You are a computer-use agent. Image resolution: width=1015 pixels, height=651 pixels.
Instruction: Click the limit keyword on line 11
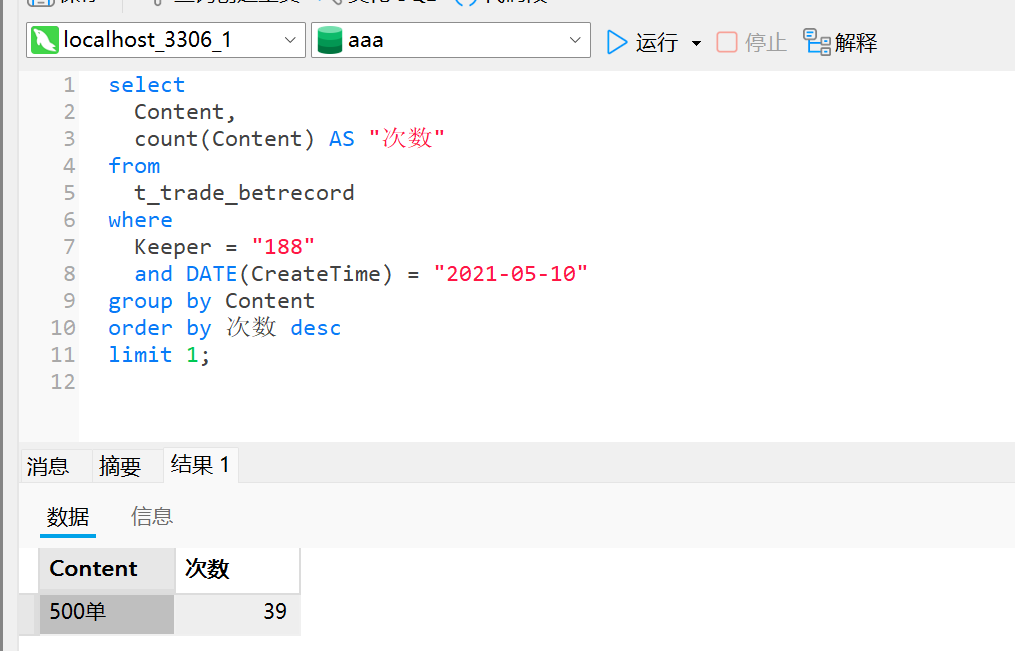140,355
